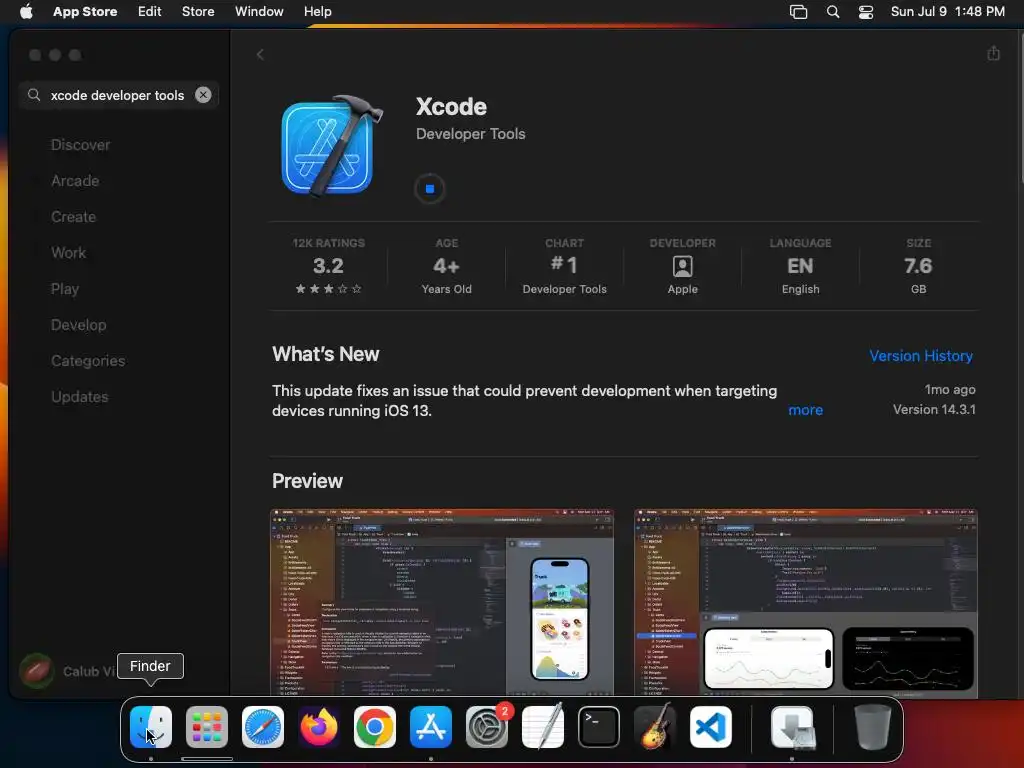
Task: Clear the search field text
Action: tap(203, 95)
